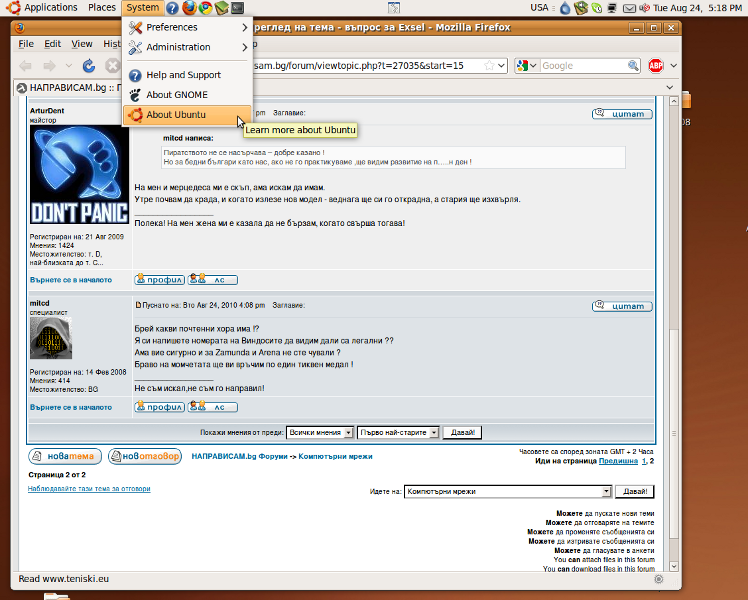Open the Adblock Plus dropdown arrow
Screen dimensions: 748x600
(x=674, y=66)
